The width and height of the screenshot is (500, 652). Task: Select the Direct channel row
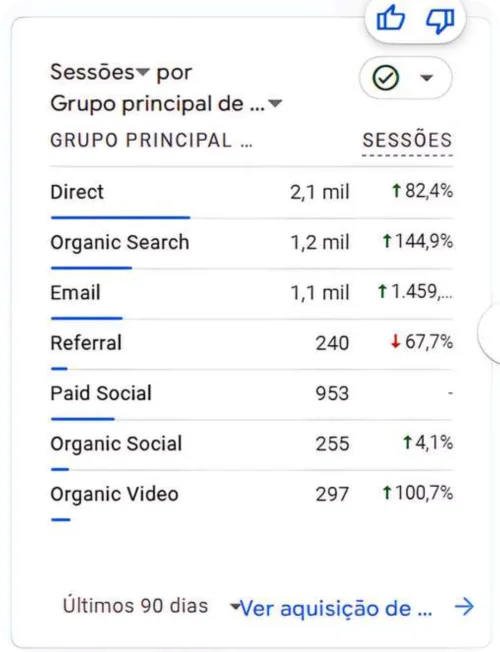(251, 193)
